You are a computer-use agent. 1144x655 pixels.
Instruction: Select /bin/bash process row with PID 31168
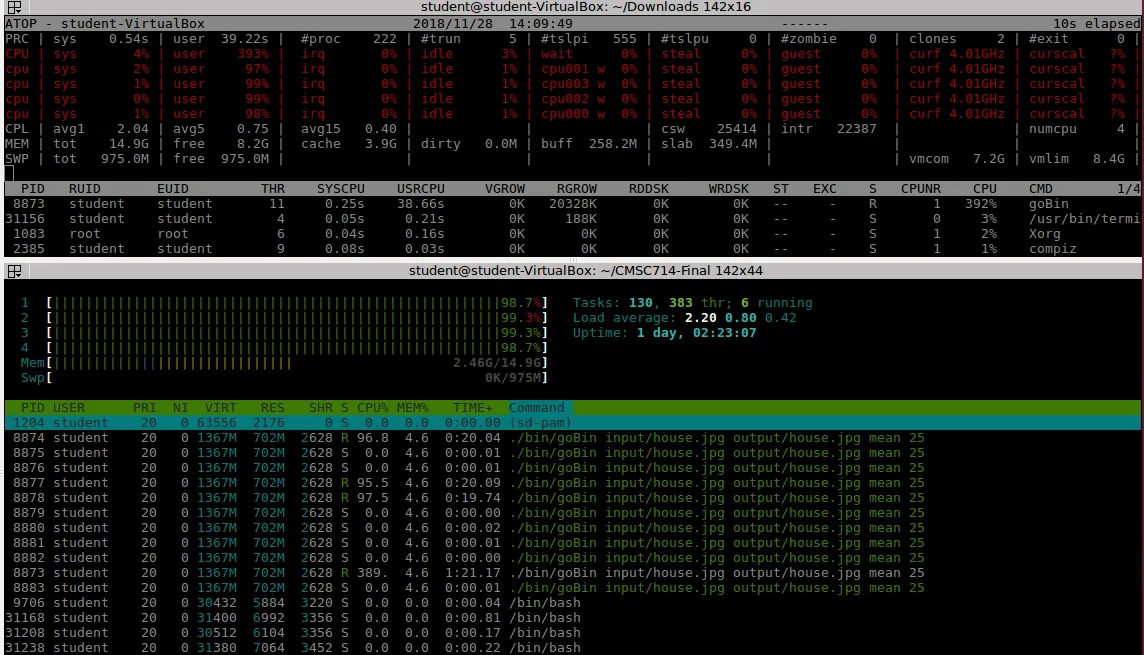coord(573,618)
